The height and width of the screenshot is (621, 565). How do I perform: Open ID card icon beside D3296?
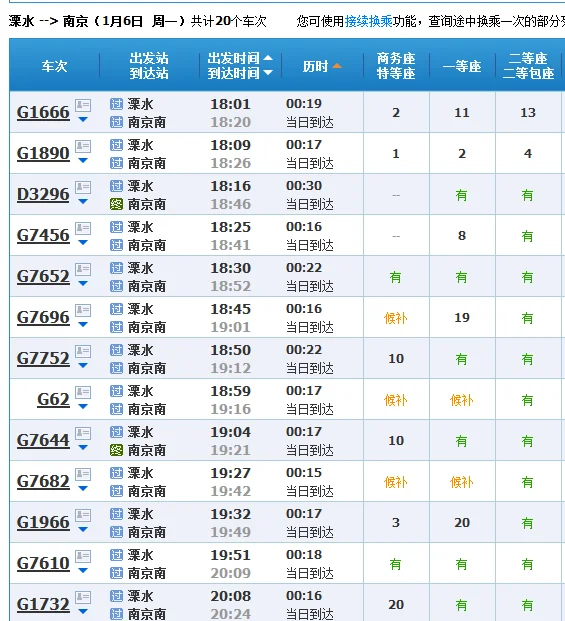(x=83, y=187)
